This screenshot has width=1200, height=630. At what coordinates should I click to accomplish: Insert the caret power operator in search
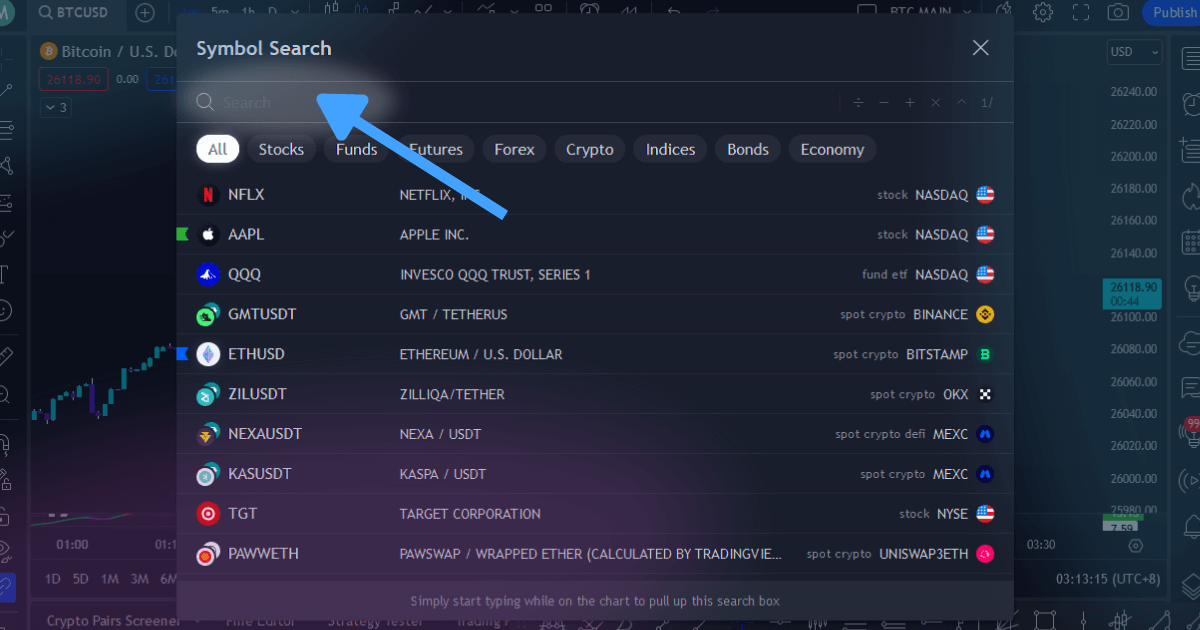(x=961, y=102)
